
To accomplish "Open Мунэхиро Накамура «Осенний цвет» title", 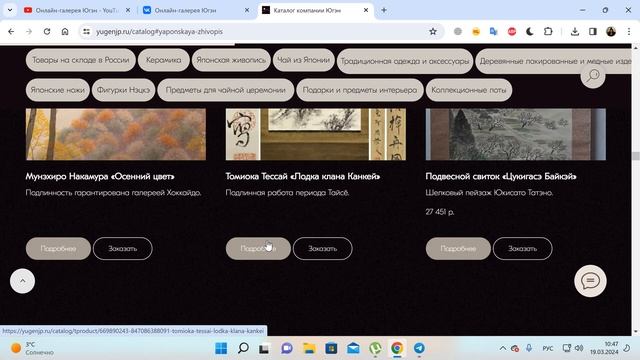I will pyautogui.click(x=100, y=176).
